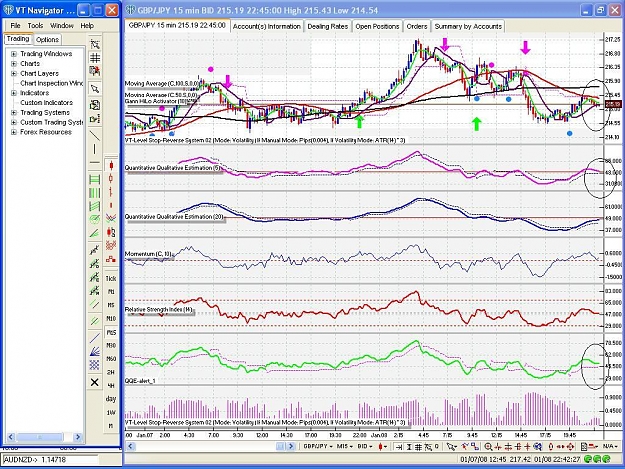Switch chart to 2H timeframe

click(111, 372)
